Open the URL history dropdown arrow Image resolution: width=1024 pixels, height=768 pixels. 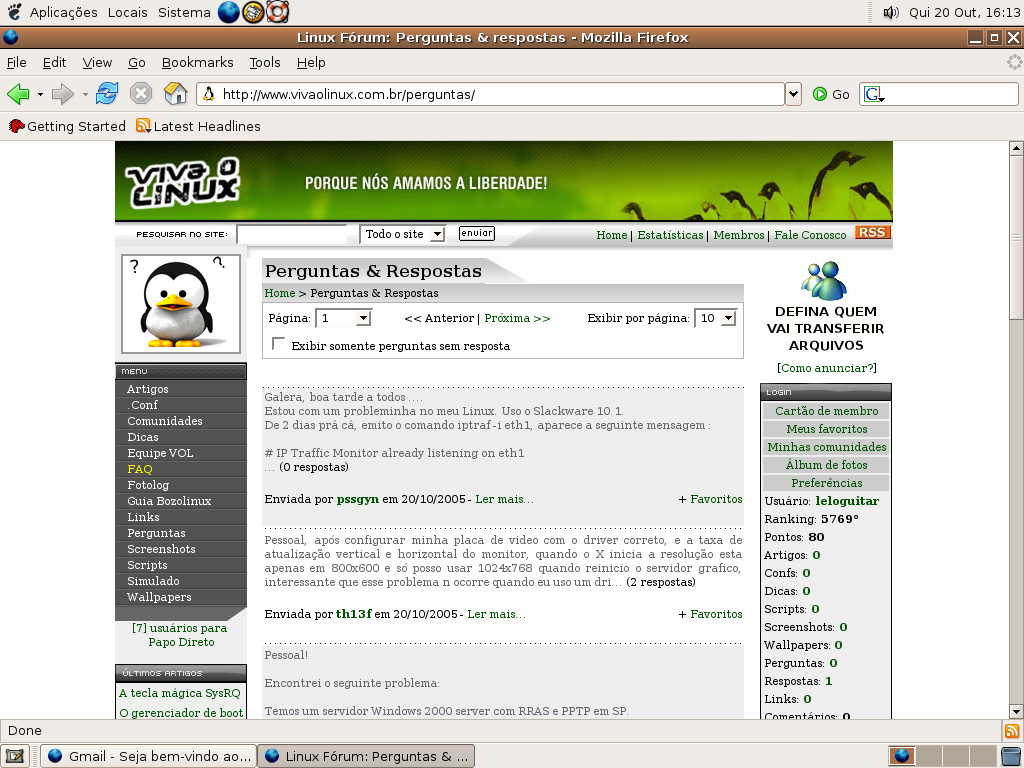click(793, 94)
